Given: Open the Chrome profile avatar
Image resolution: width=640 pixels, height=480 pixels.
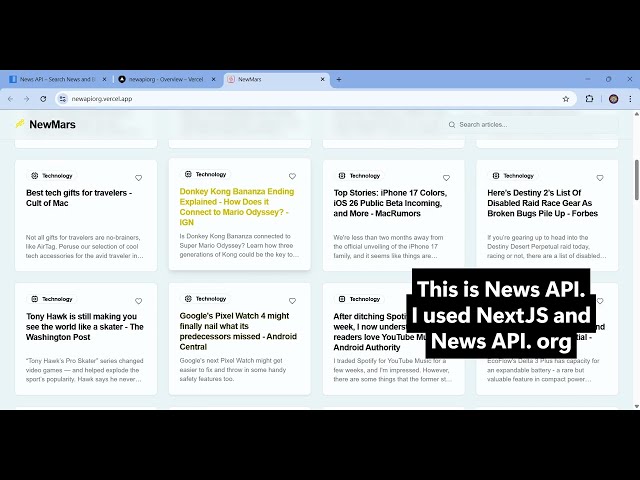Looking at the screenshot, I should 613,99.
